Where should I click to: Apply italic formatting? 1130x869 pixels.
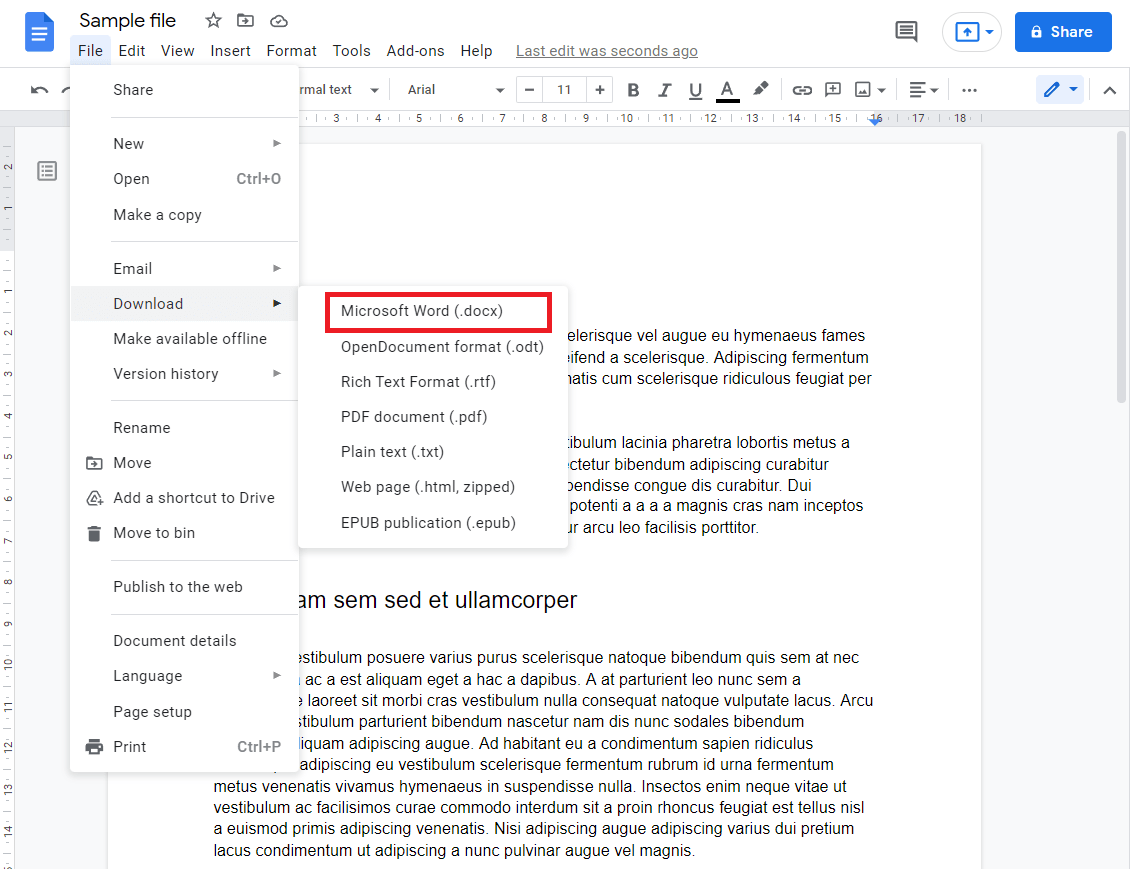(x=664, y=89)
